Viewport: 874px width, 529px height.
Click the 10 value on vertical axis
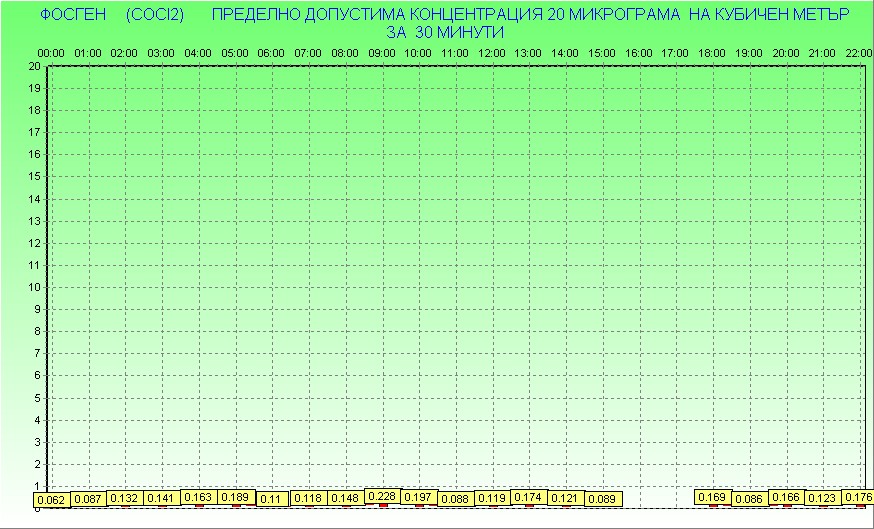click(34, 287)
